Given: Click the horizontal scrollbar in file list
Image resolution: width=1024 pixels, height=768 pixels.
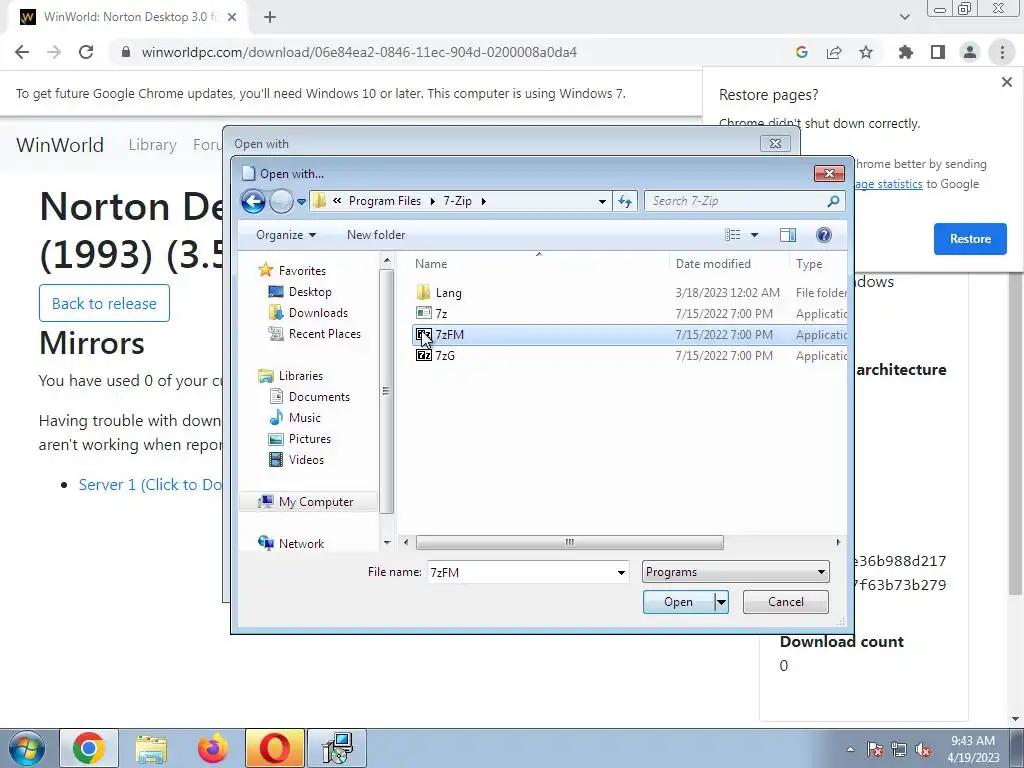Looking at the screenshot, I should pos(569,543).
